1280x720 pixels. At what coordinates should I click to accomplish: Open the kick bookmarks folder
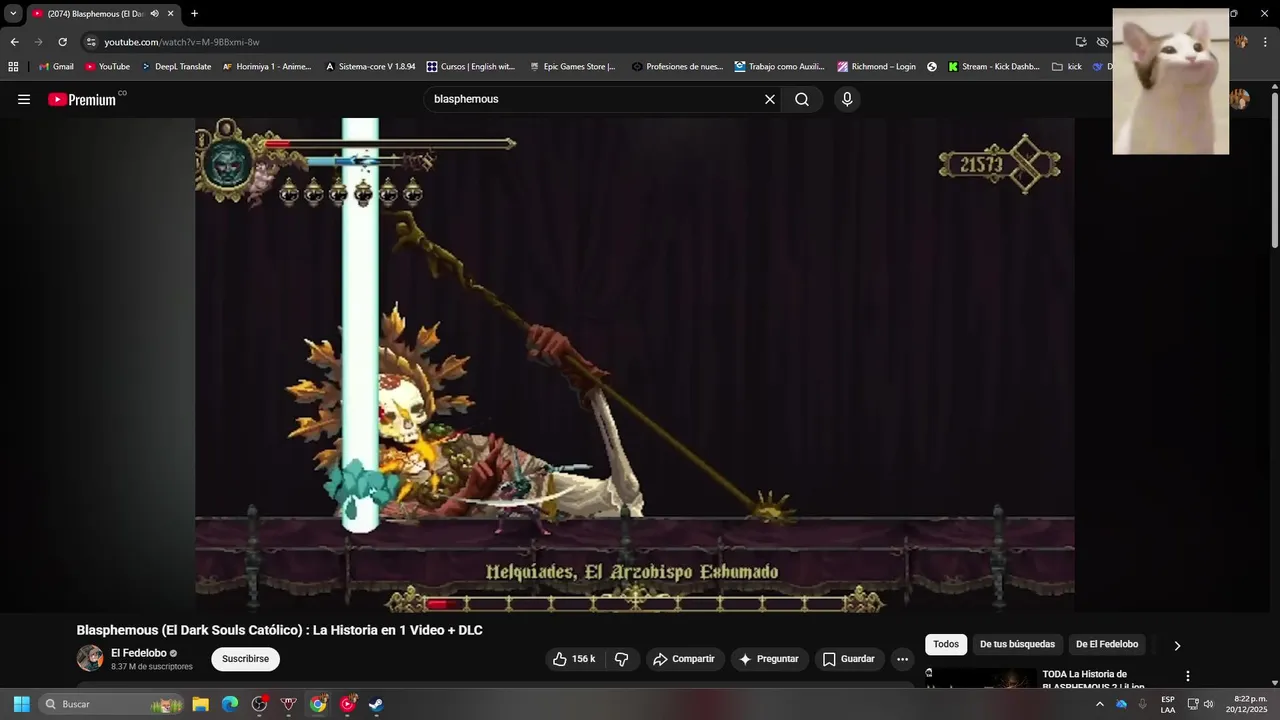(1067, 67)
